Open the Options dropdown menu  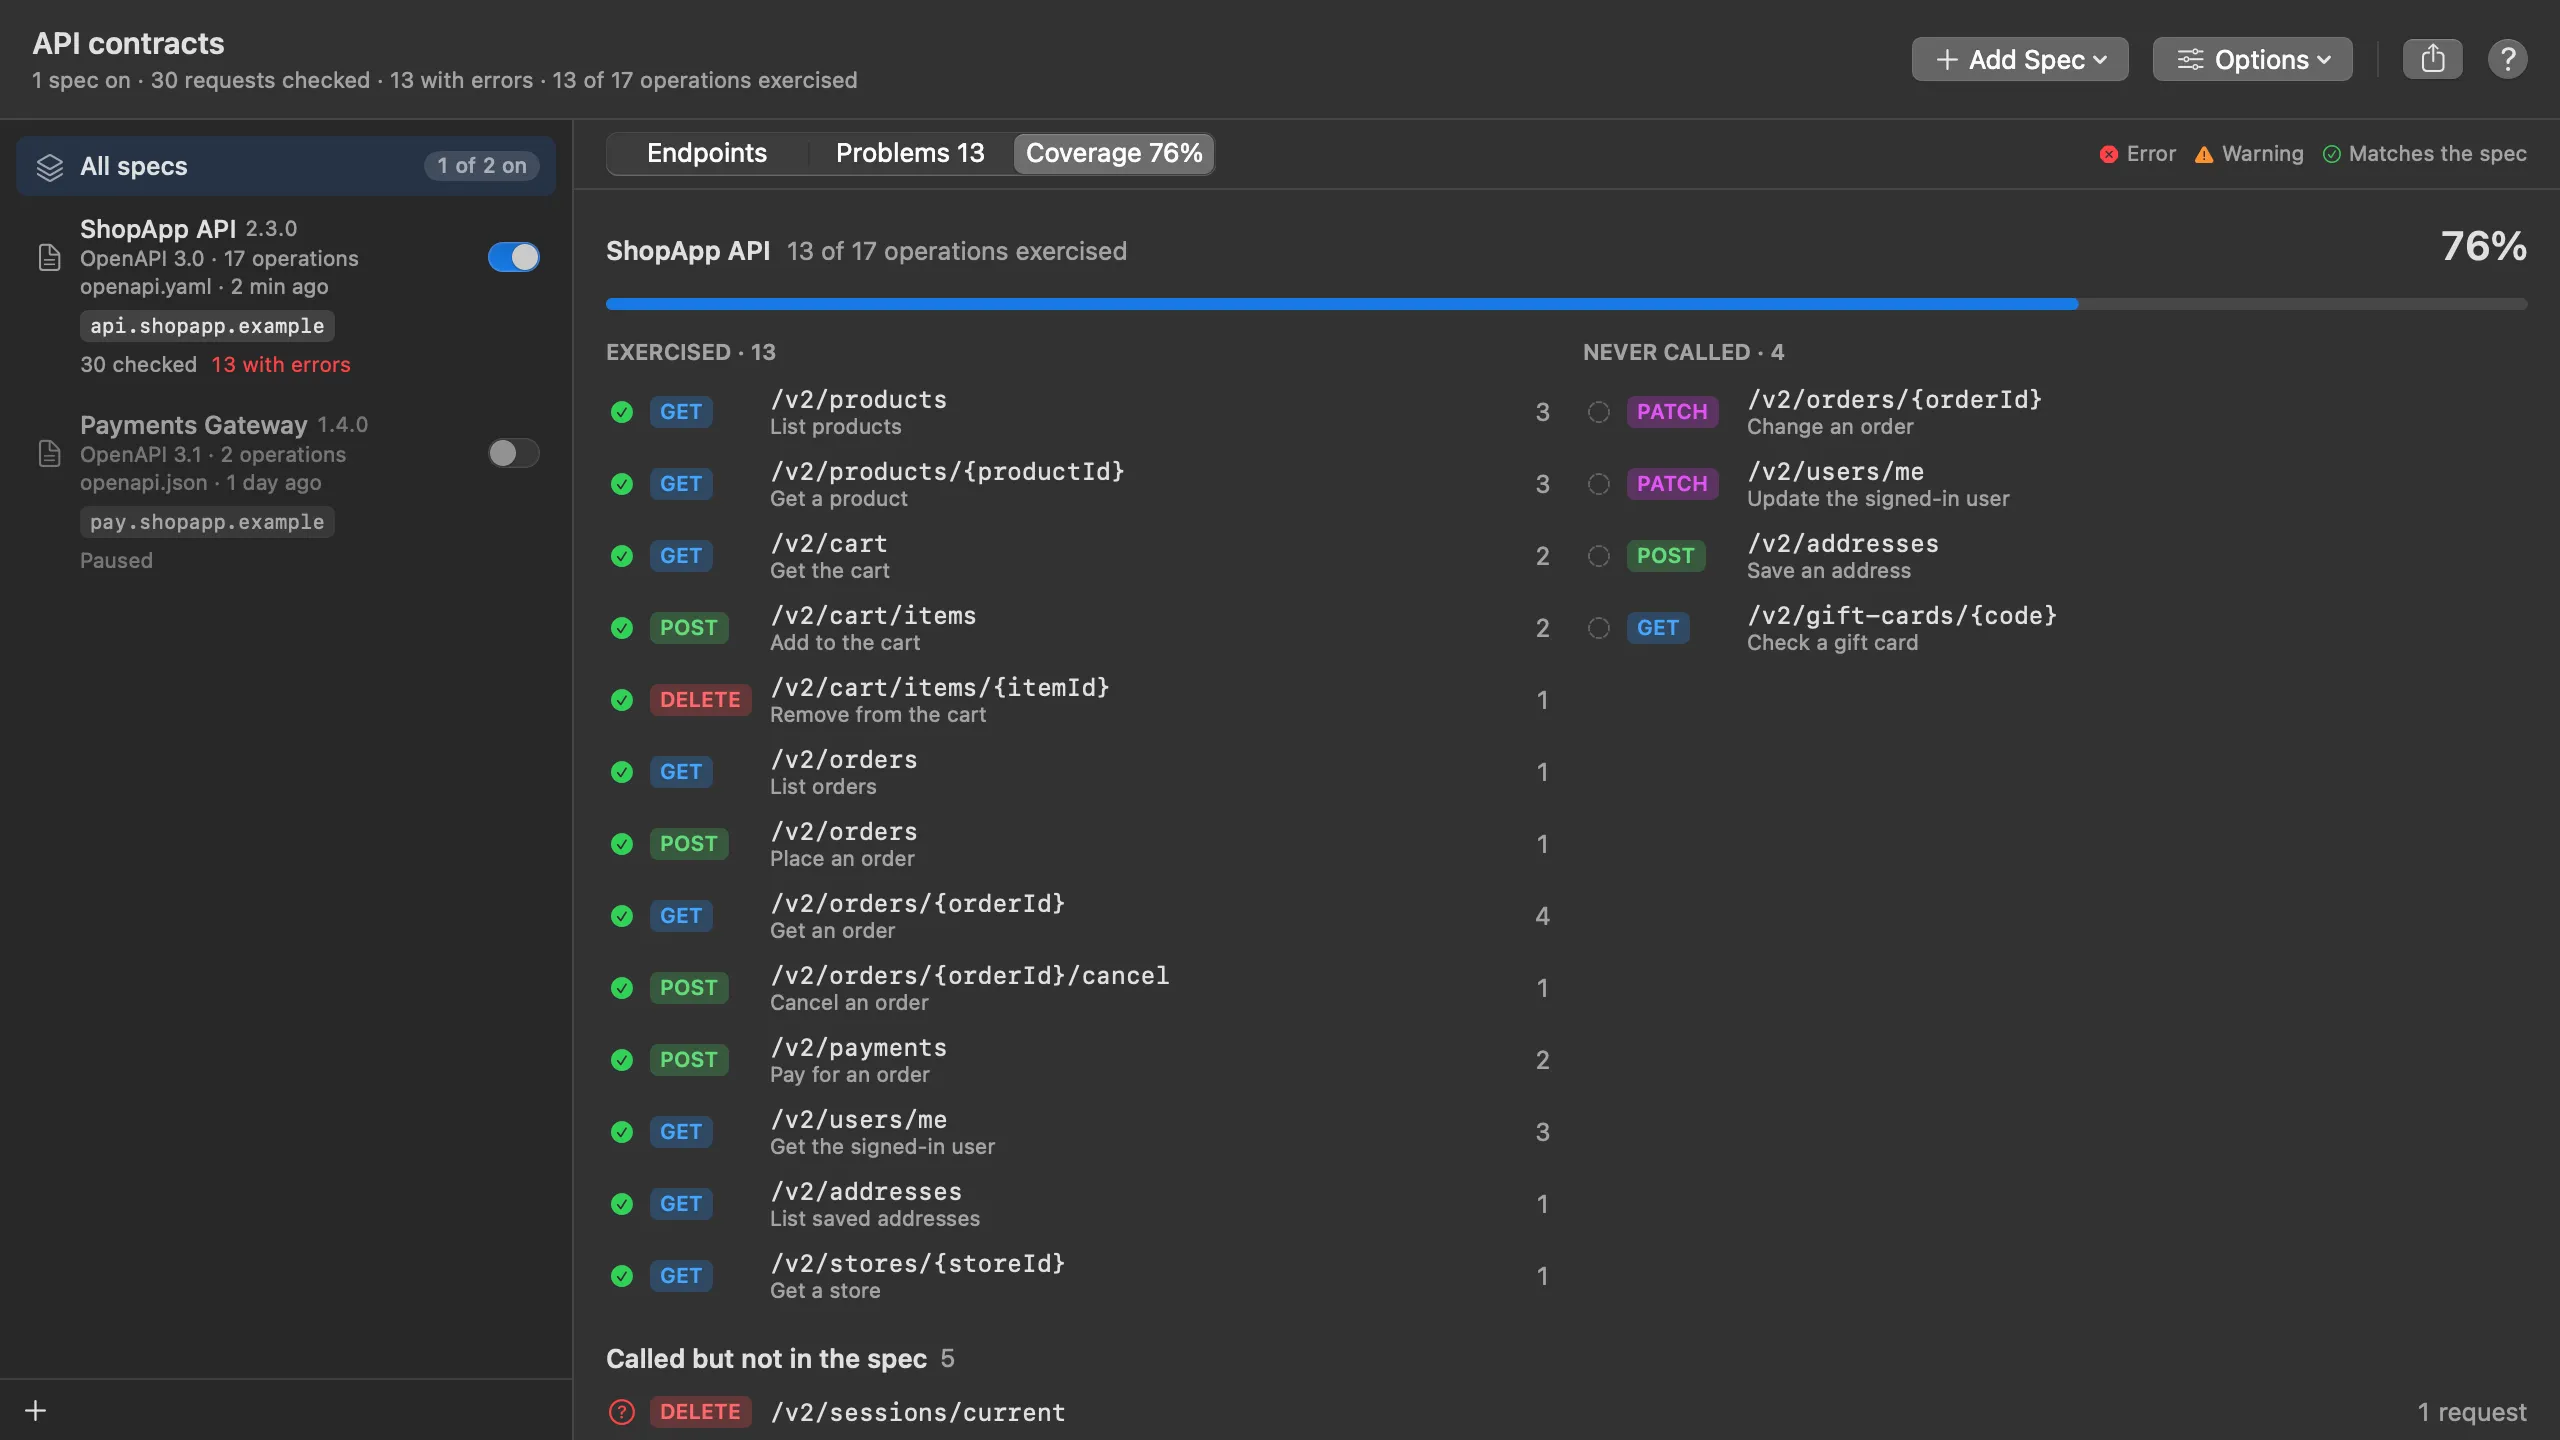(2252, 59)
